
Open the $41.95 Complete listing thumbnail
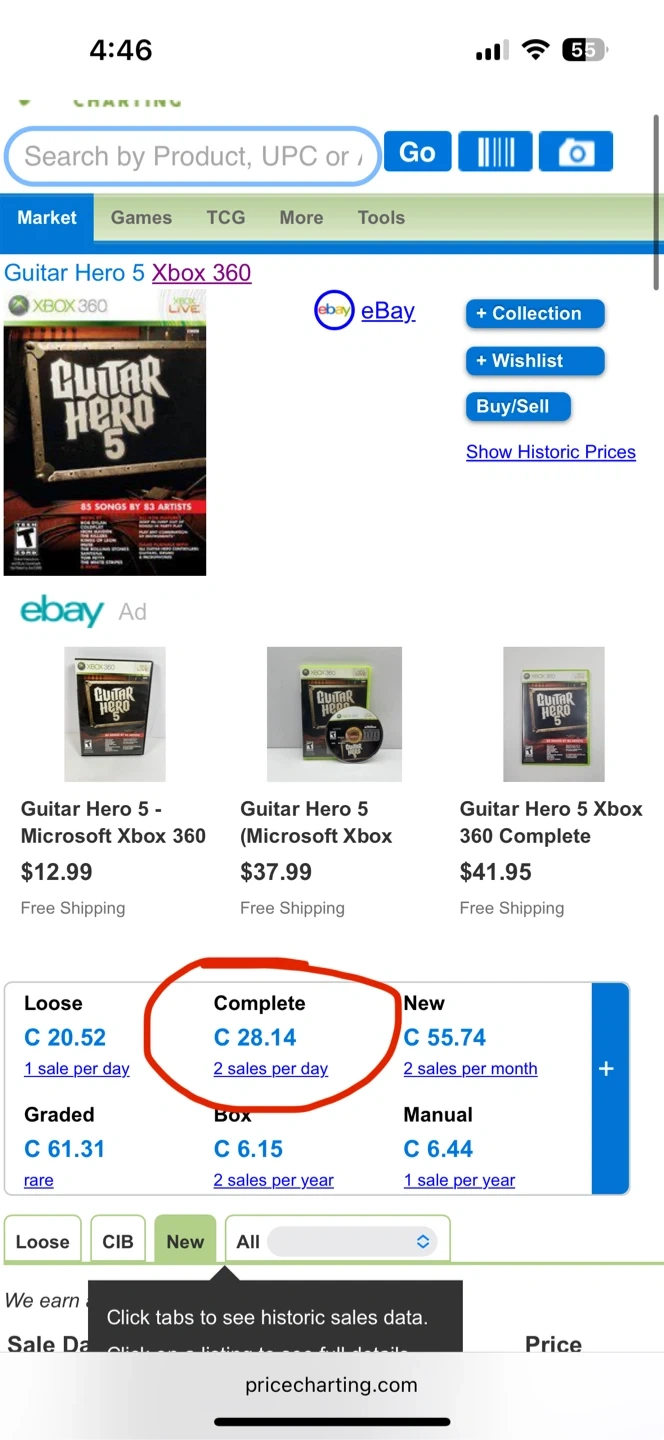pyautogui.click(x=554, y=714)
